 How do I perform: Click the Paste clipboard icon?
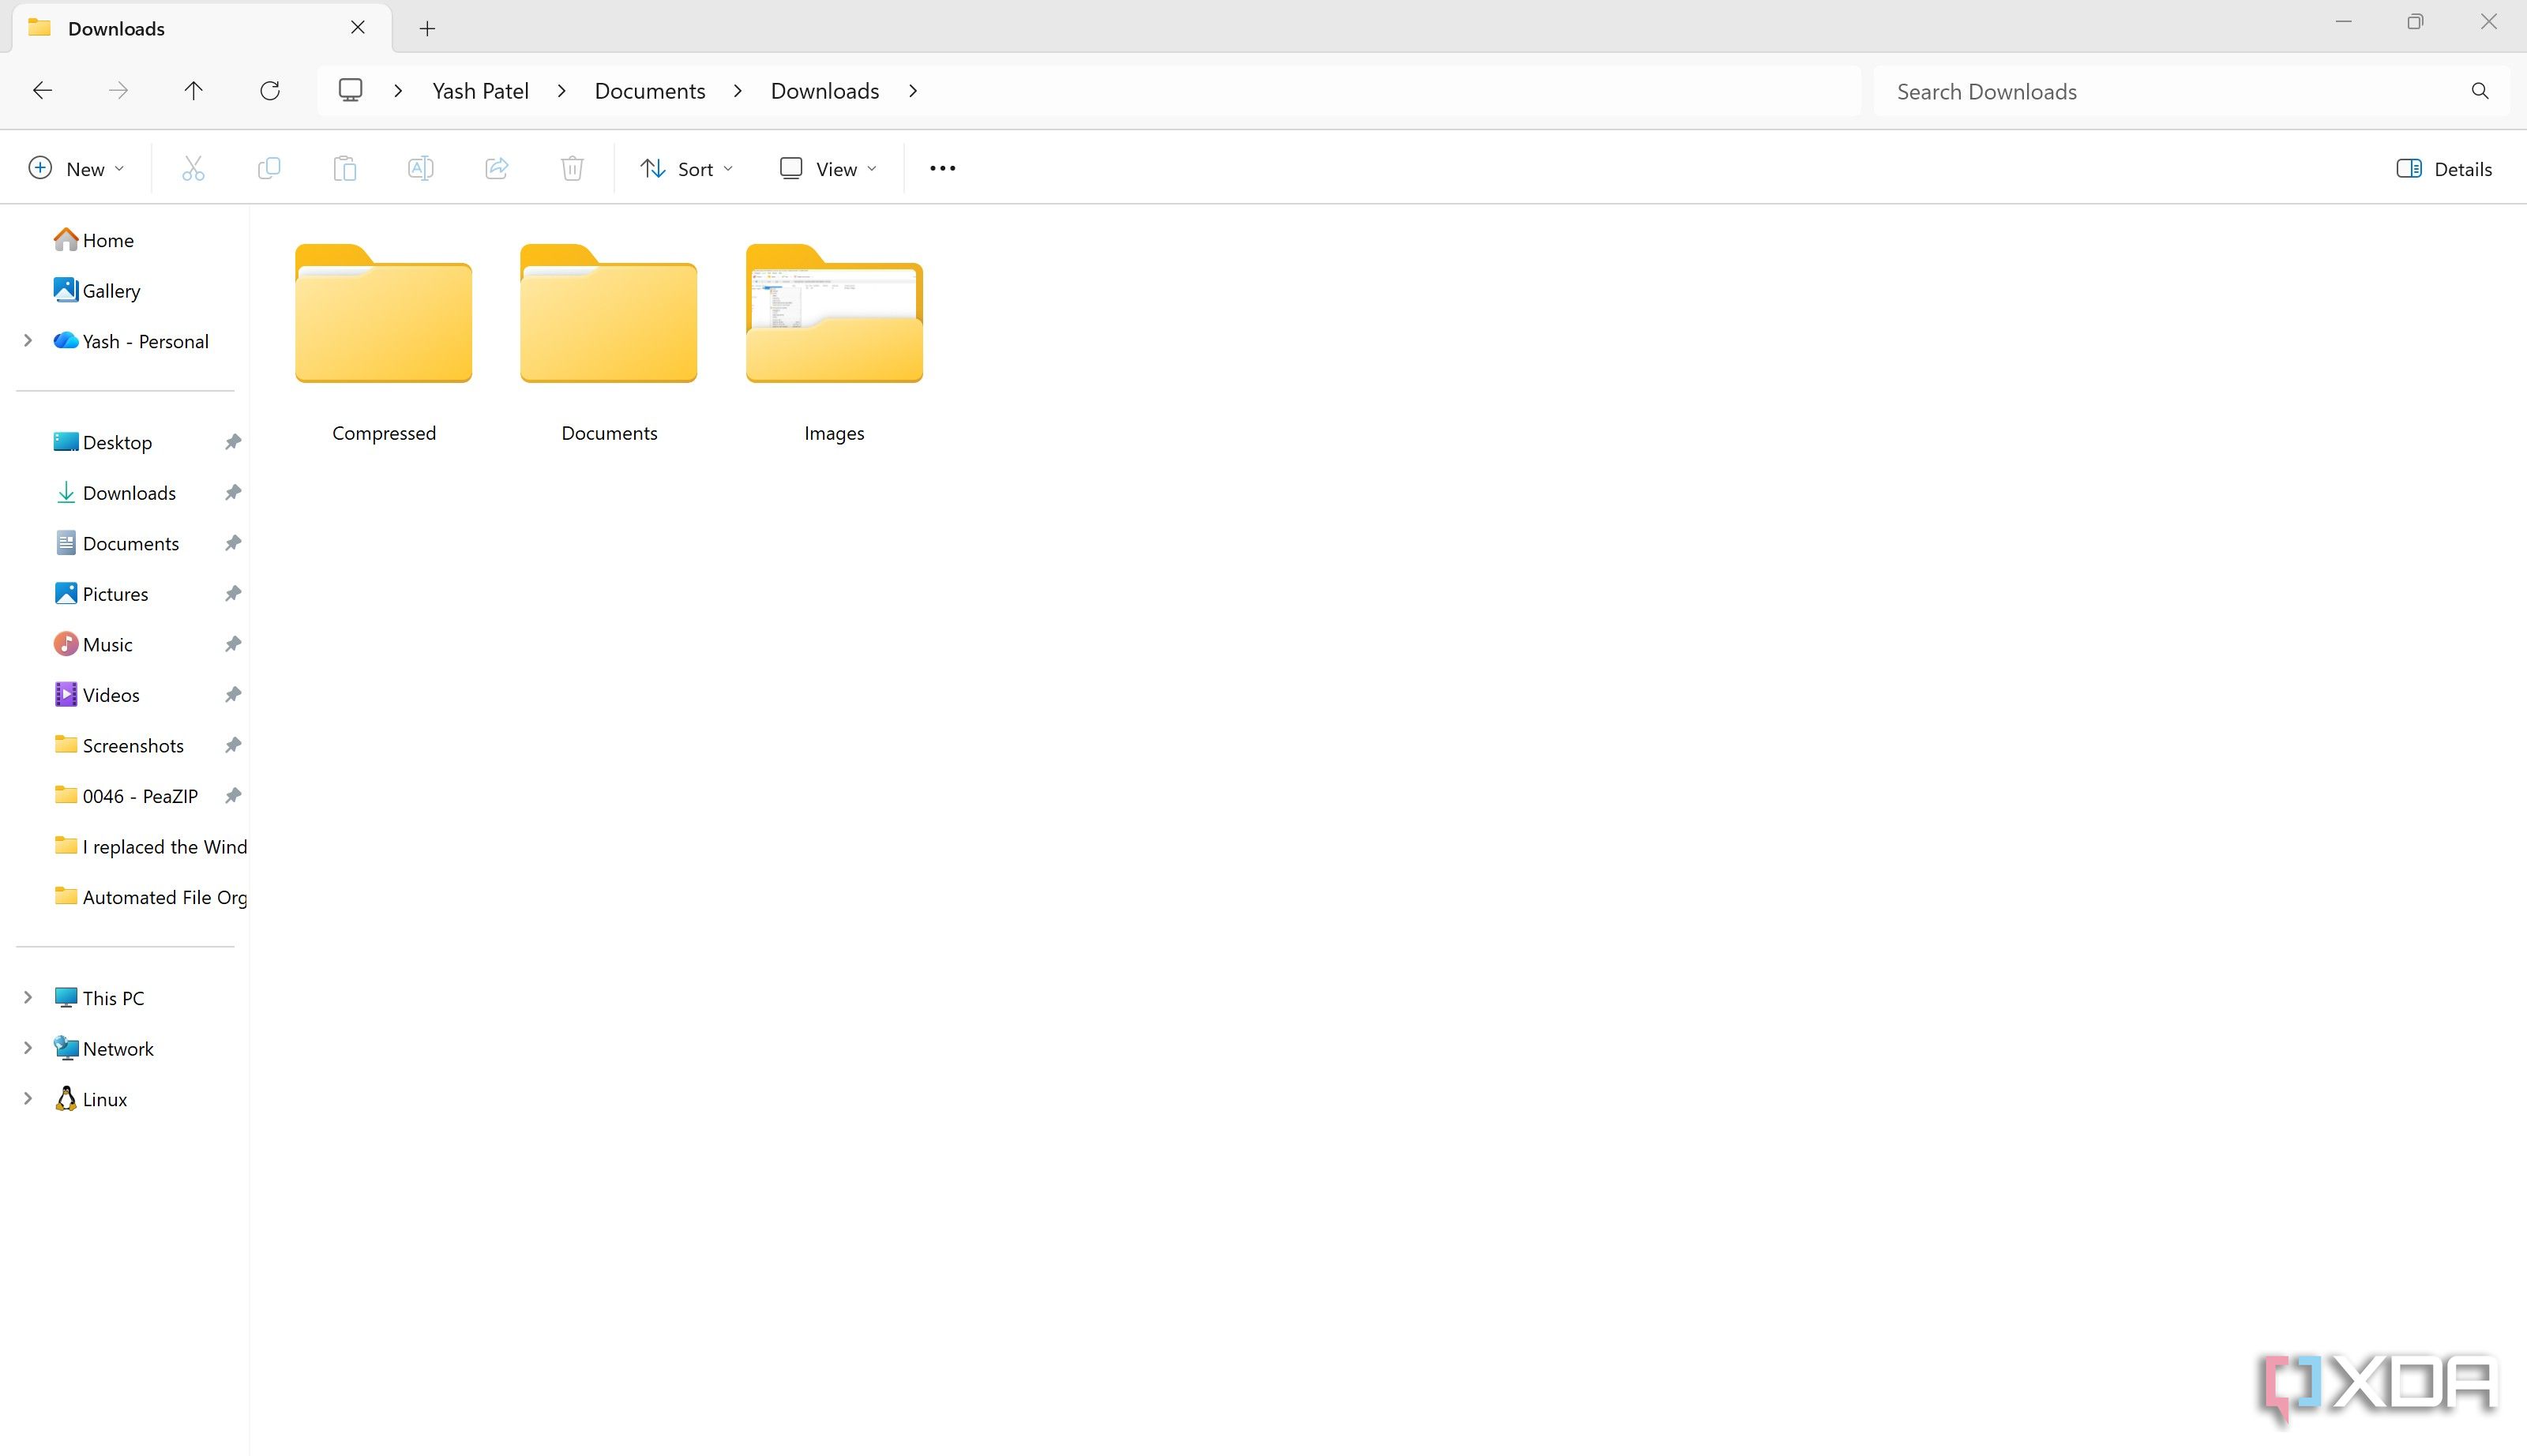345,168
